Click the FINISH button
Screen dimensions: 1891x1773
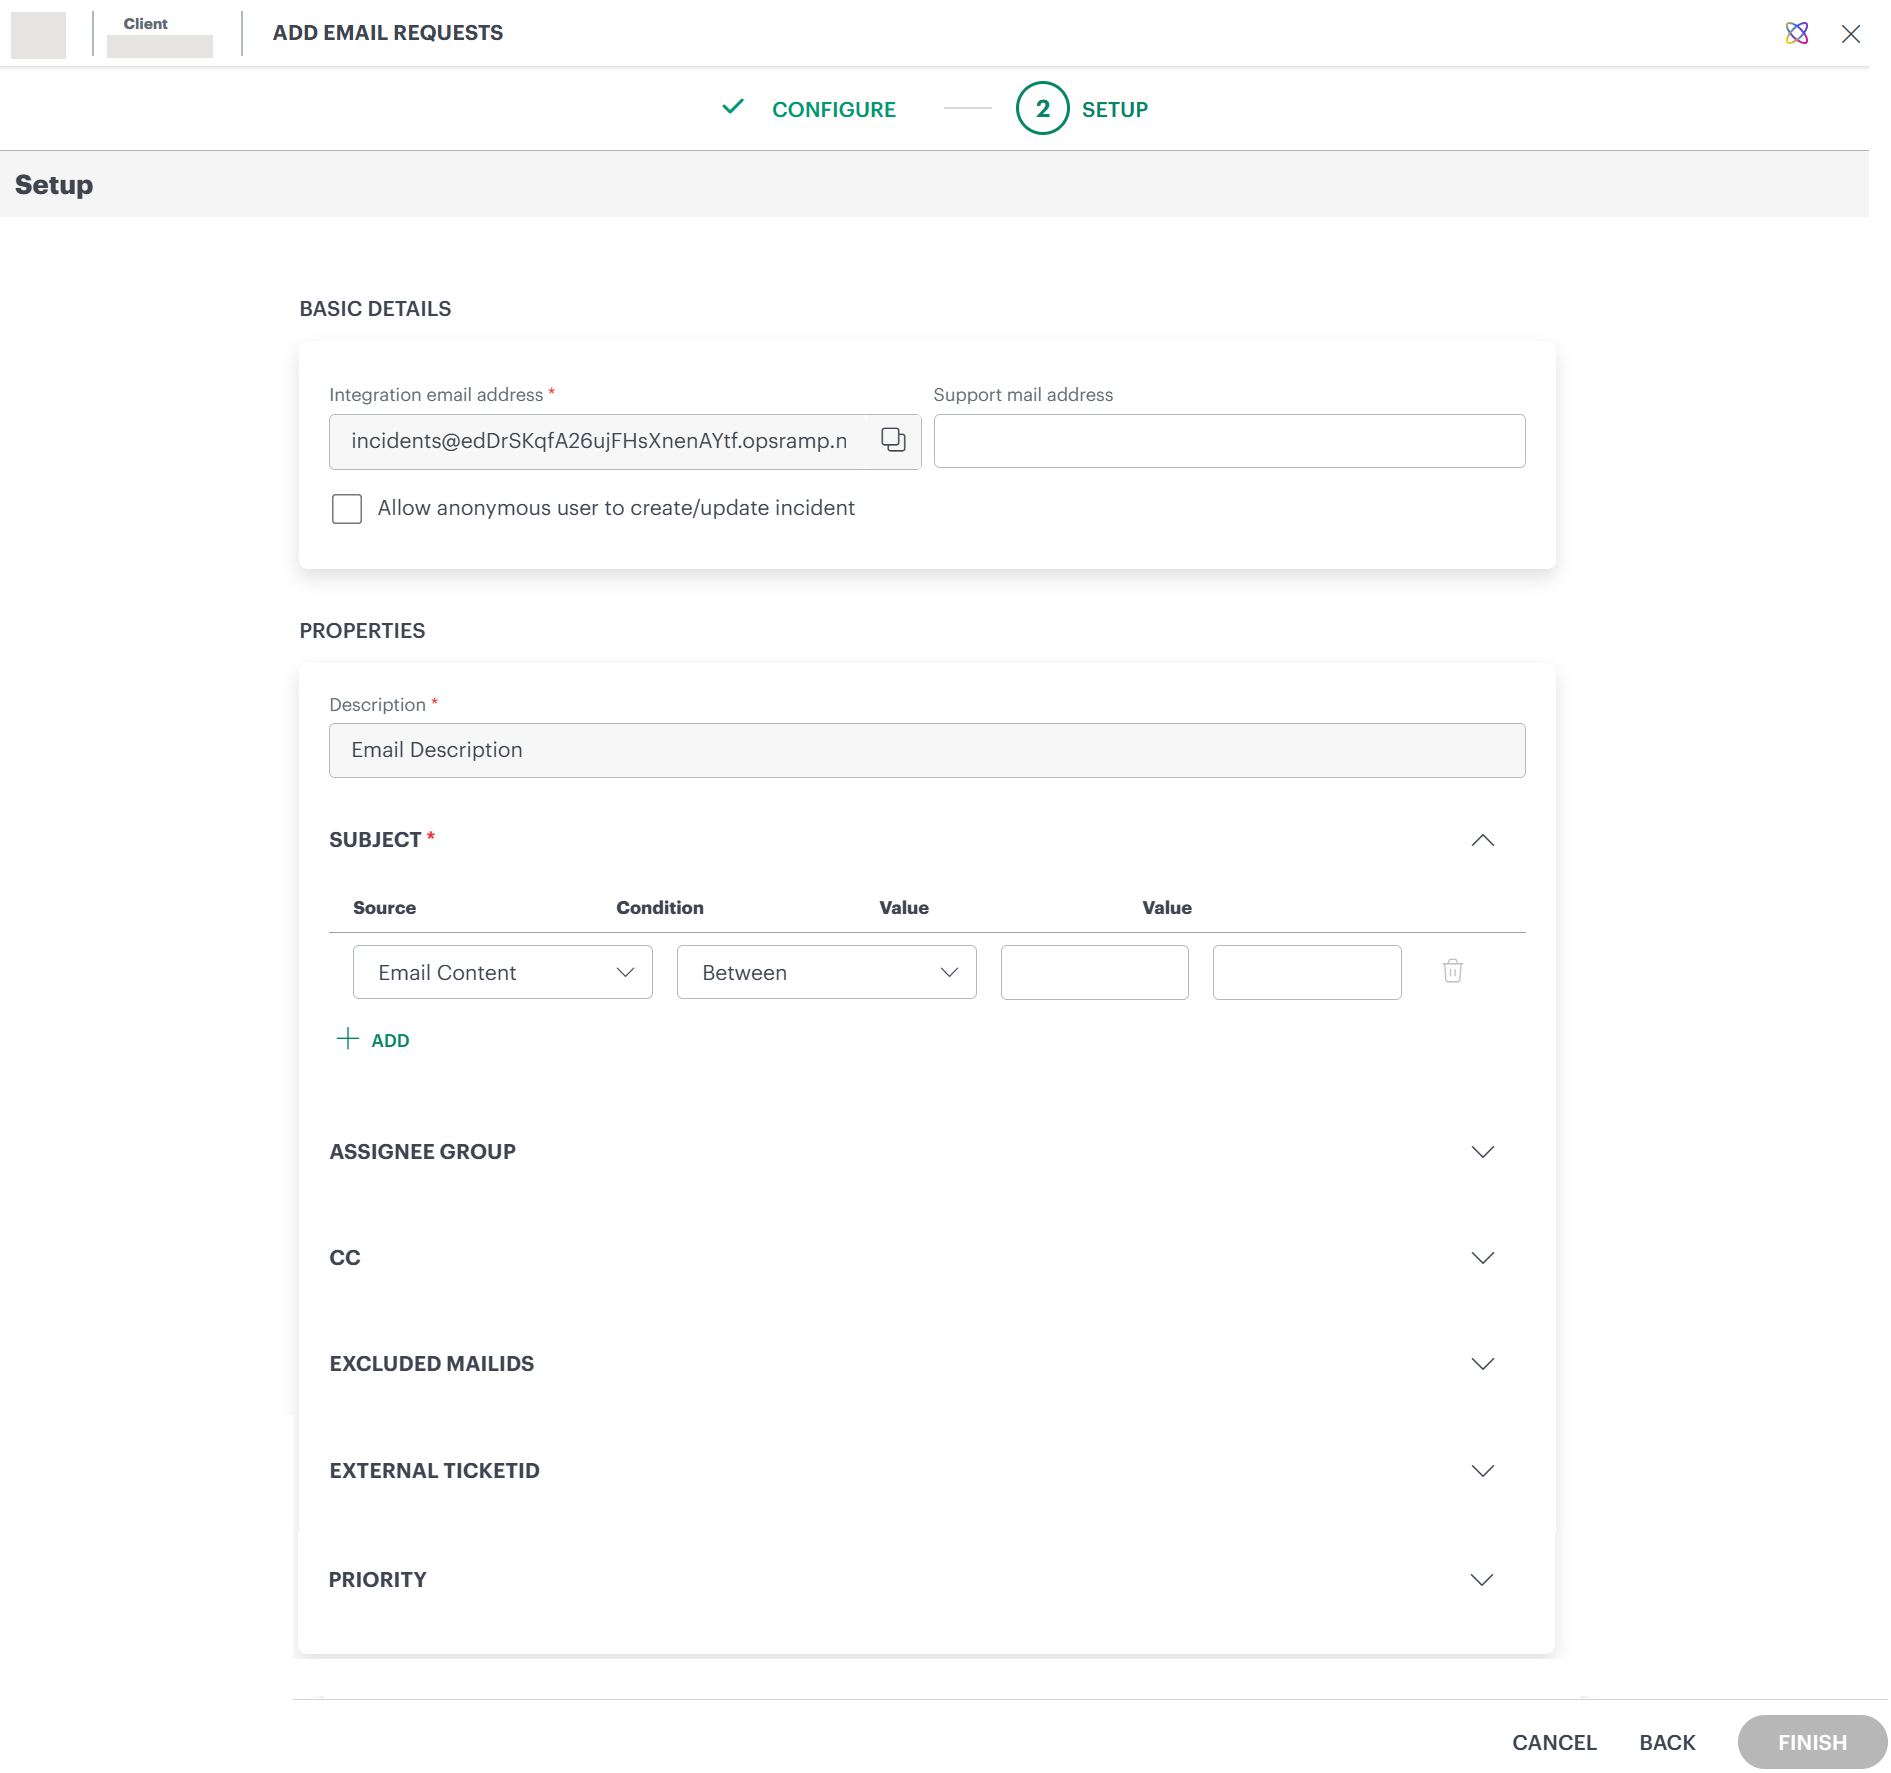1811,1742
